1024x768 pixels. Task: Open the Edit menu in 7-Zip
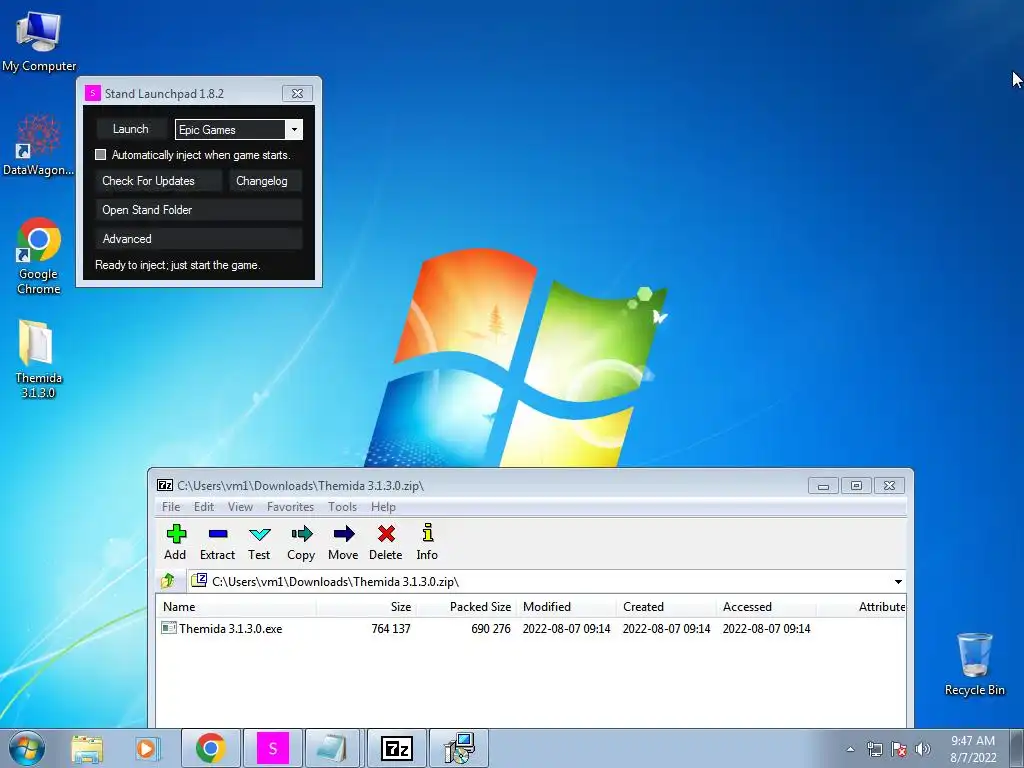(x=204, y=507)
